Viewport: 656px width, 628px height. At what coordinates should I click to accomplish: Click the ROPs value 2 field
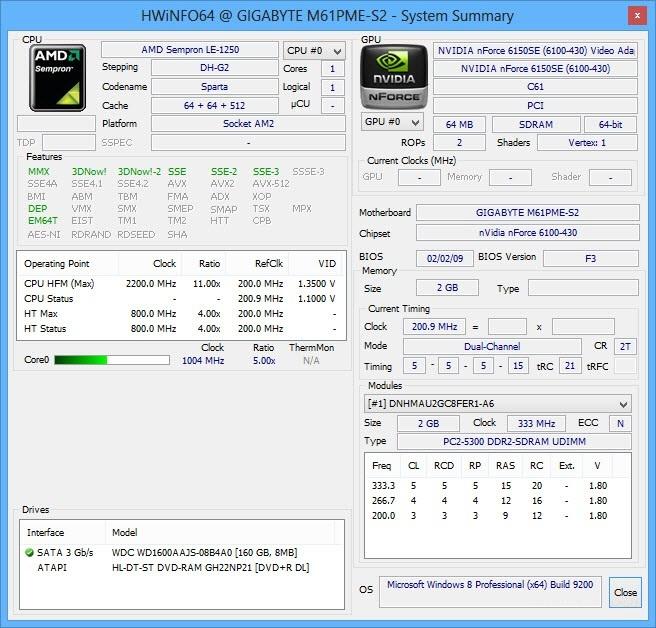click(x=459, y=143)
